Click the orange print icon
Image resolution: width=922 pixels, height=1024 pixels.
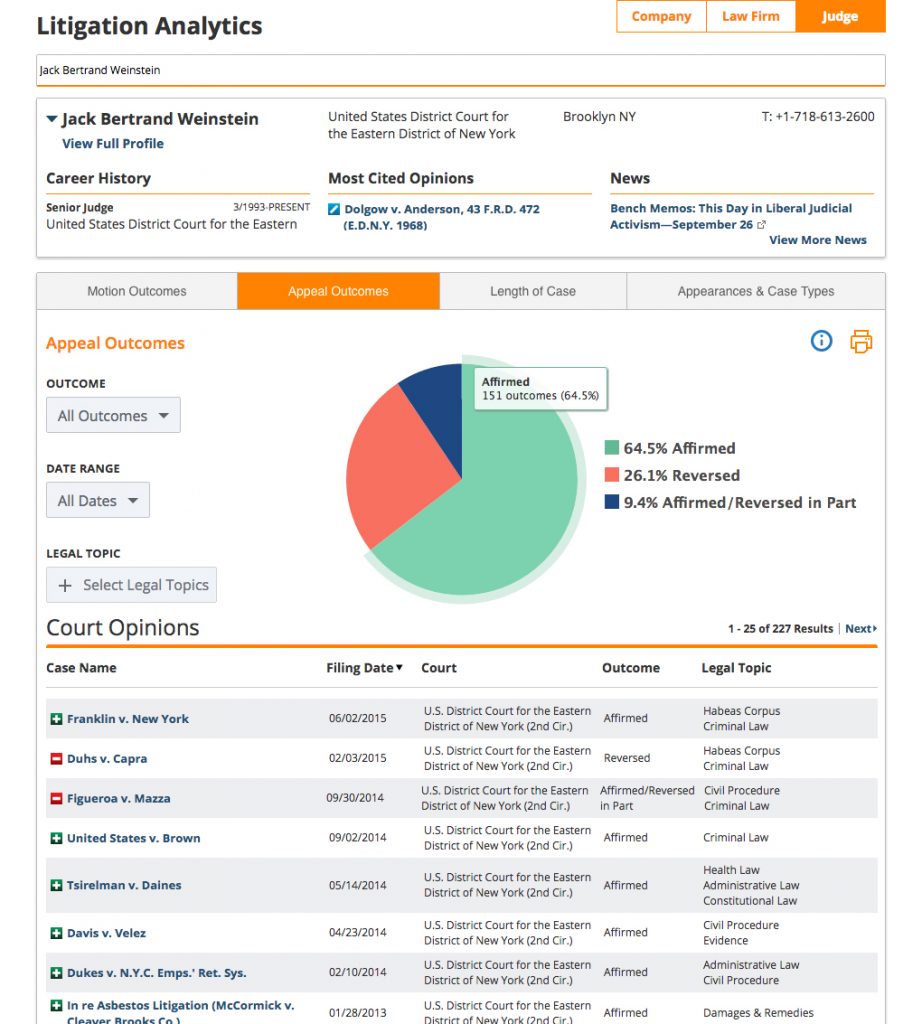[861, 341]
